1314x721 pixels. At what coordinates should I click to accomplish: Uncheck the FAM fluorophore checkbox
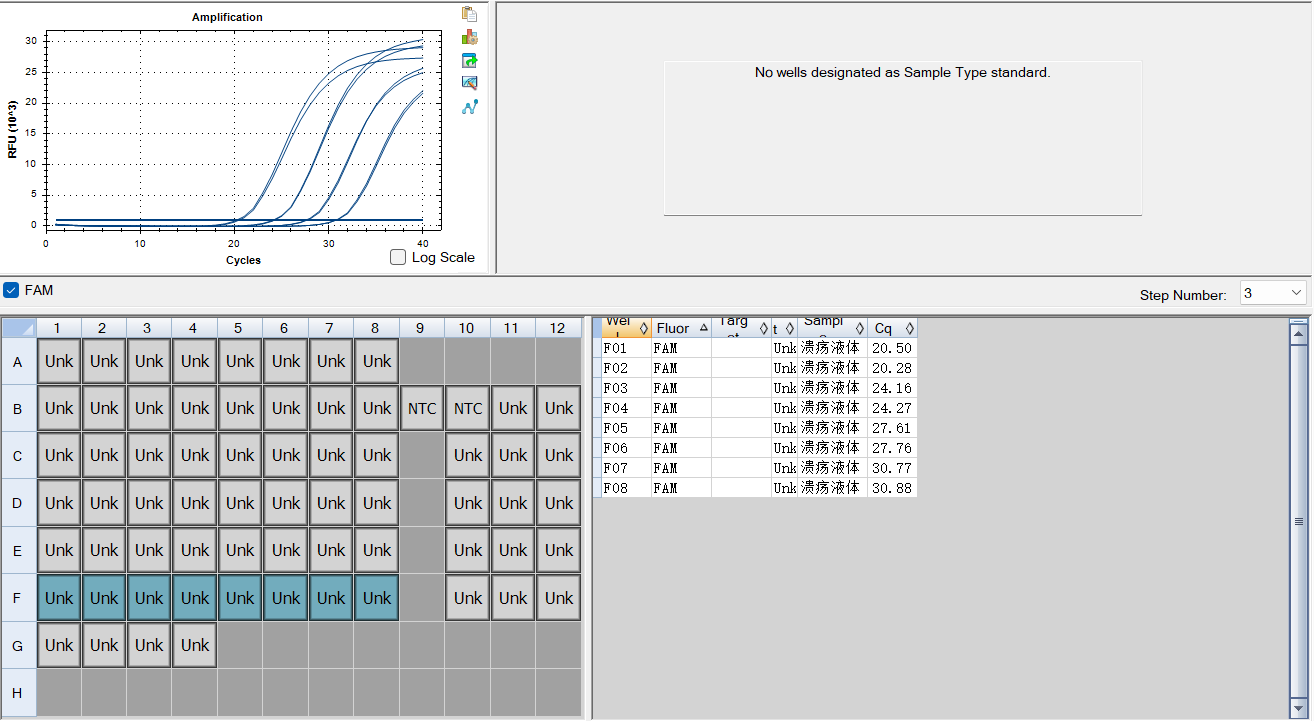pyautogui.click(x=11, y=290)
